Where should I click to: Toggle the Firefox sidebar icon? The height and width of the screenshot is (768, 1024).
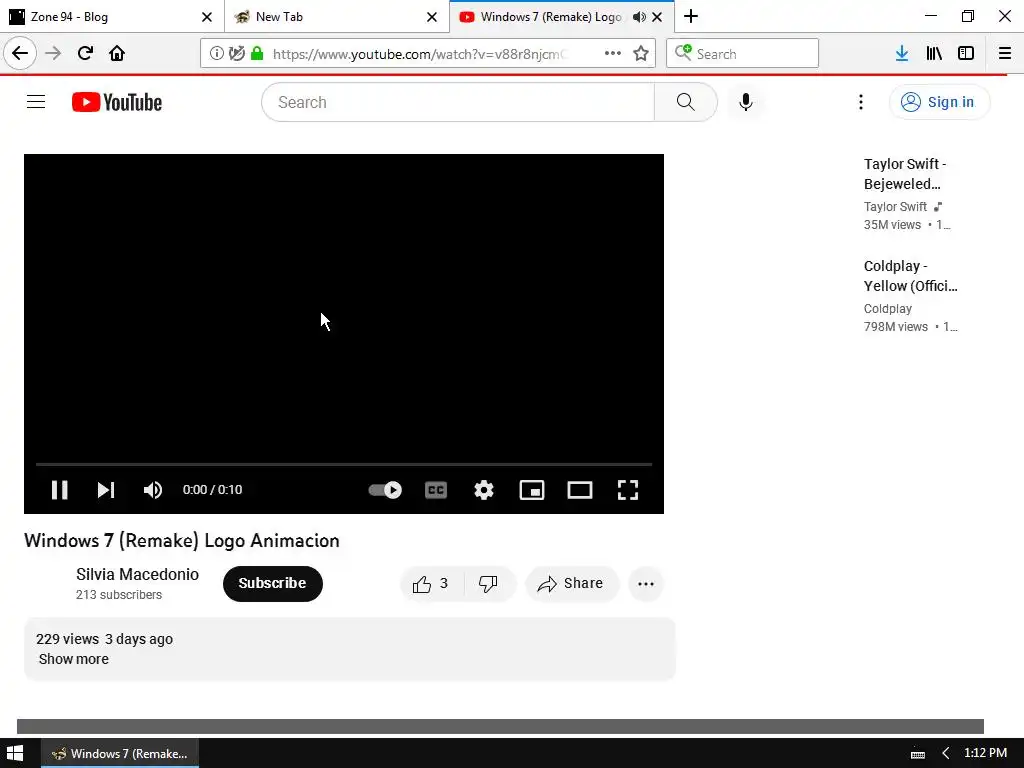coord(966,54)
